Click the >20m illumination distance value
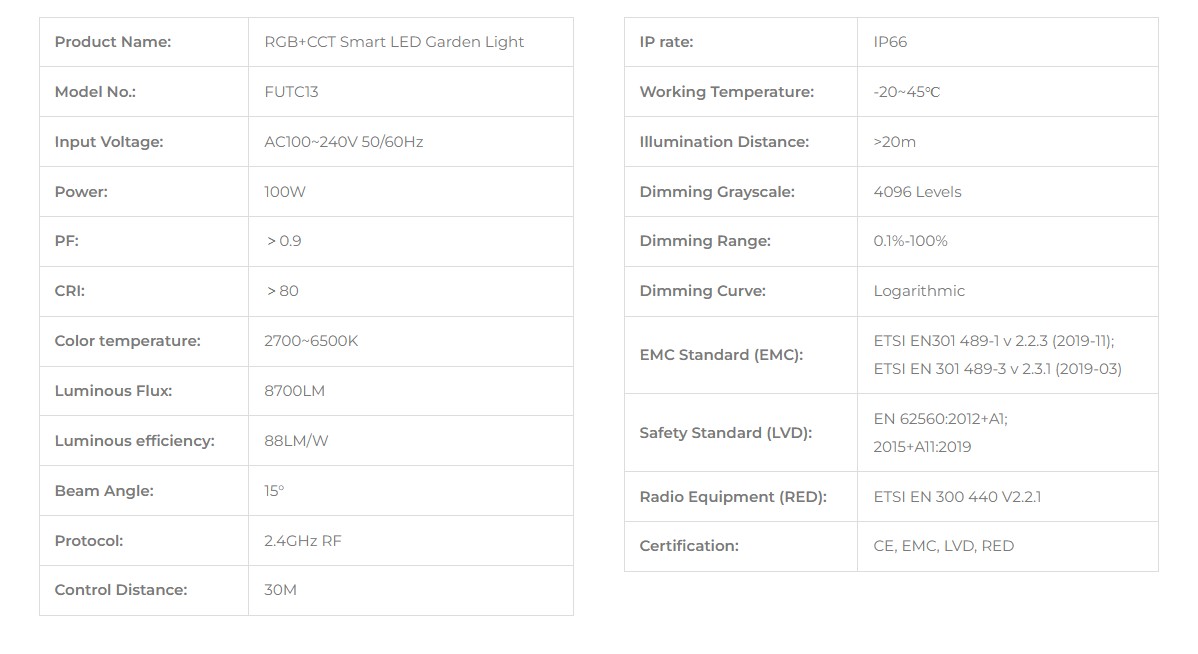This screenshot has width=1198, height=654. pyautogui.click(x=894, y=142)
